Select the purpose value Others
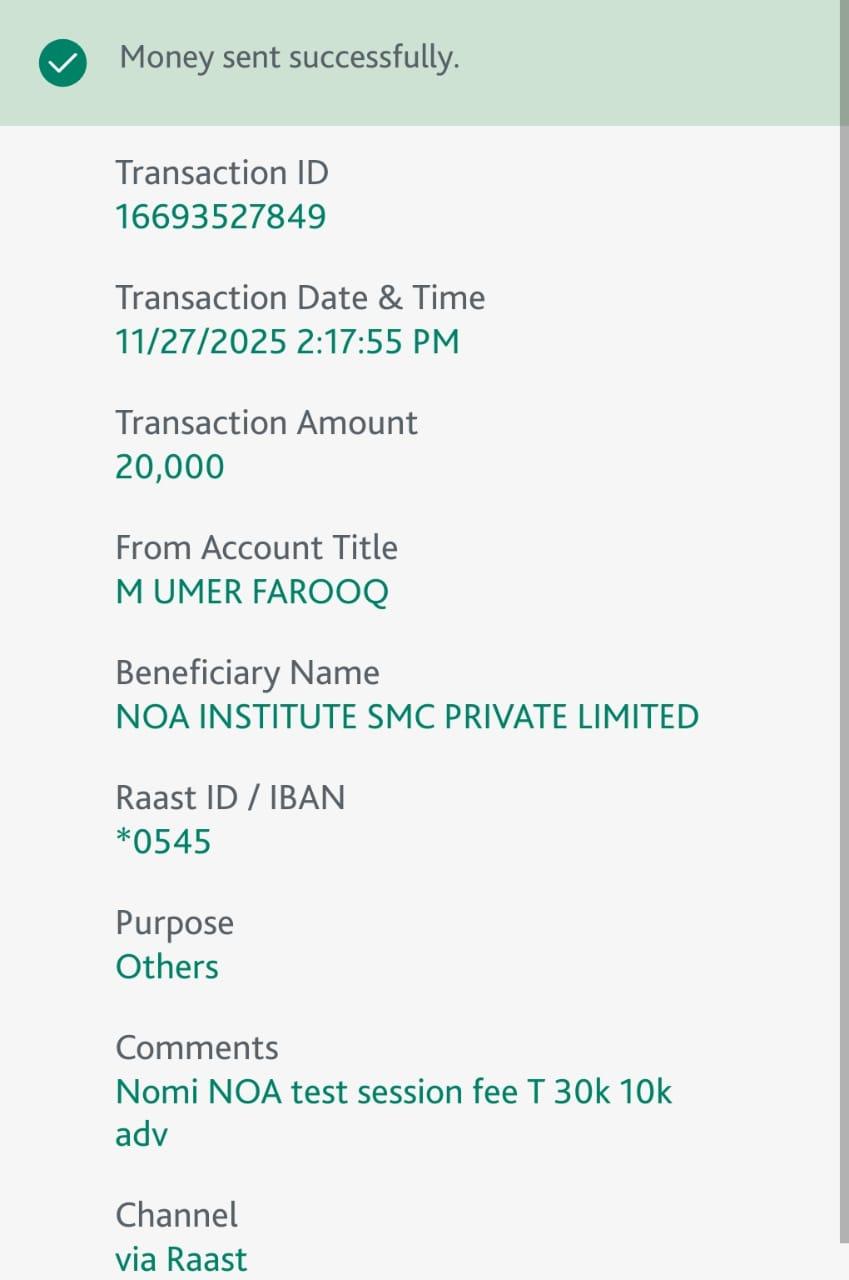The height and width of the screenshot is (1280, 849). tap(167, 967)
